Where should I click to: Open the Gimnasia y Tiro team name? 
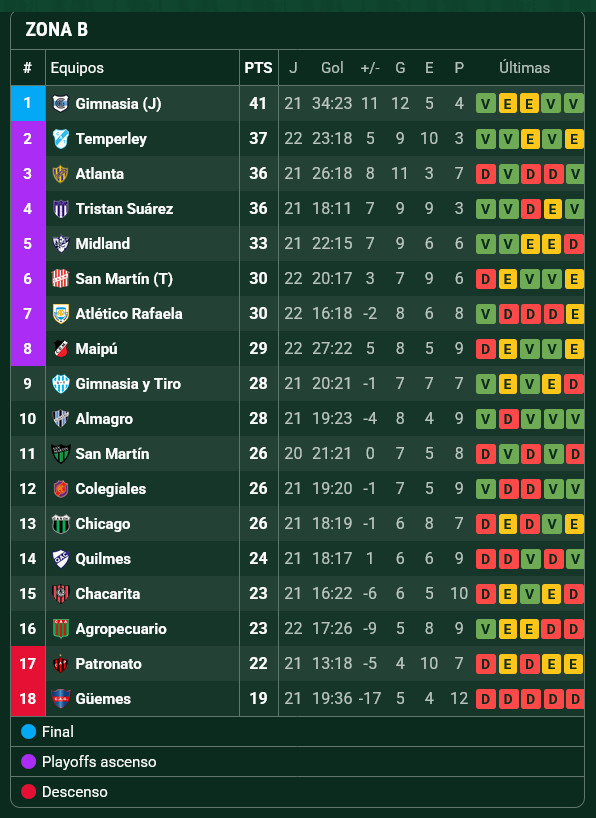pyautogui.click(x=128, y=384)
